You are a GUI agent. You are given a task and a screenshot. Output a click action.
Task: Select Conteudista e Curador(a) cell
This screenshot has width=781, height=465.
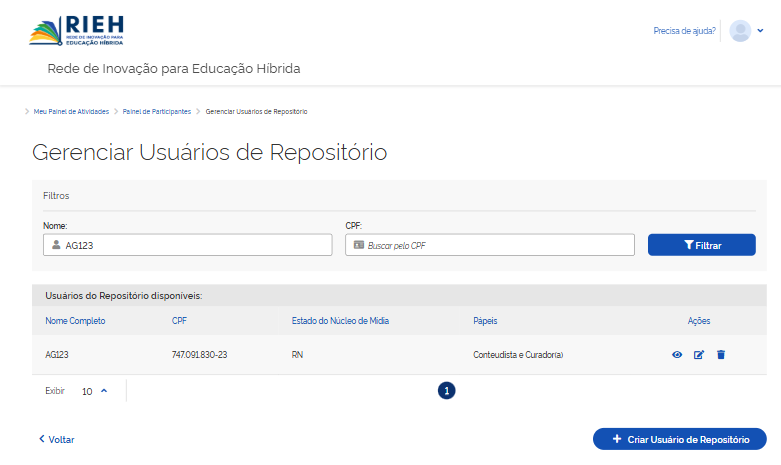click(518, 354)
